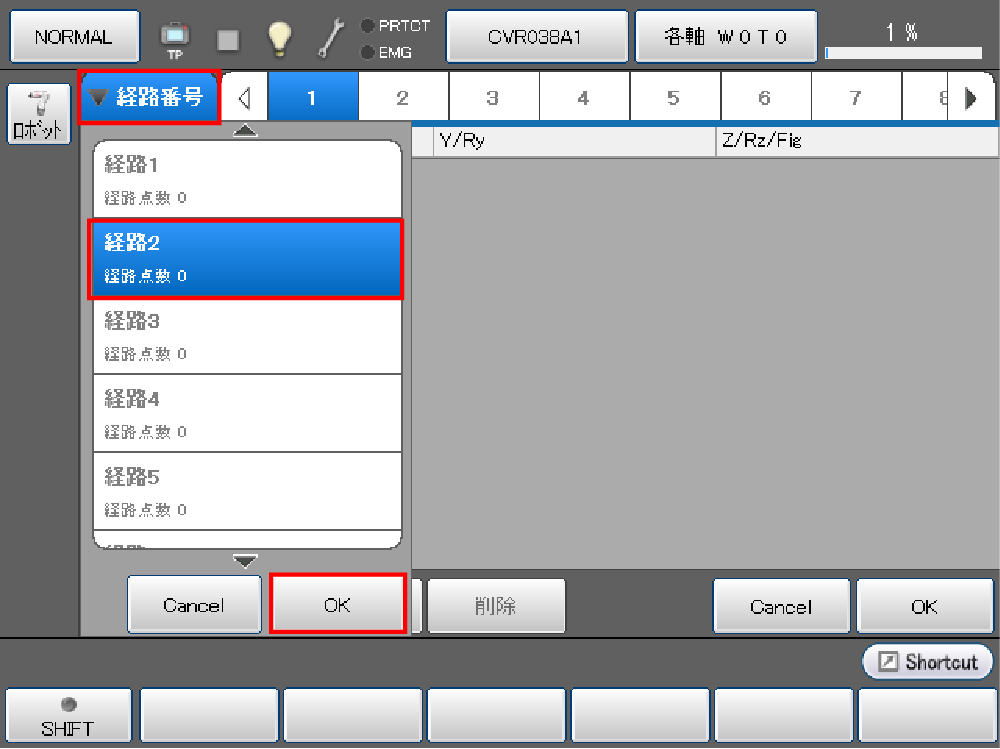Switch to tab number 3
Viewport: 1000px width, 749px height.
pos(493,98)
